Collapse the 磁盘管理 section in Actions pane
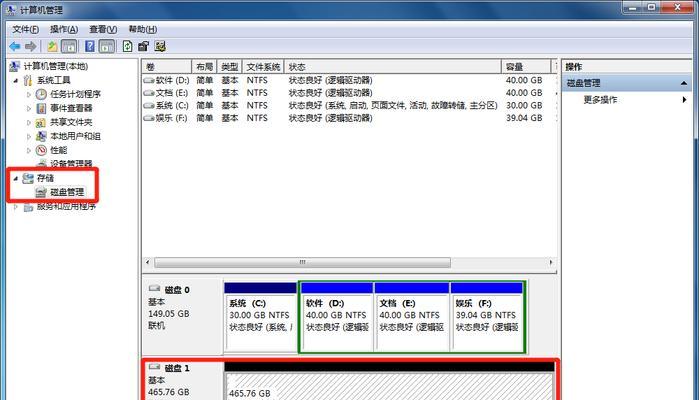699x400 pixels. [x=684, y=83]
